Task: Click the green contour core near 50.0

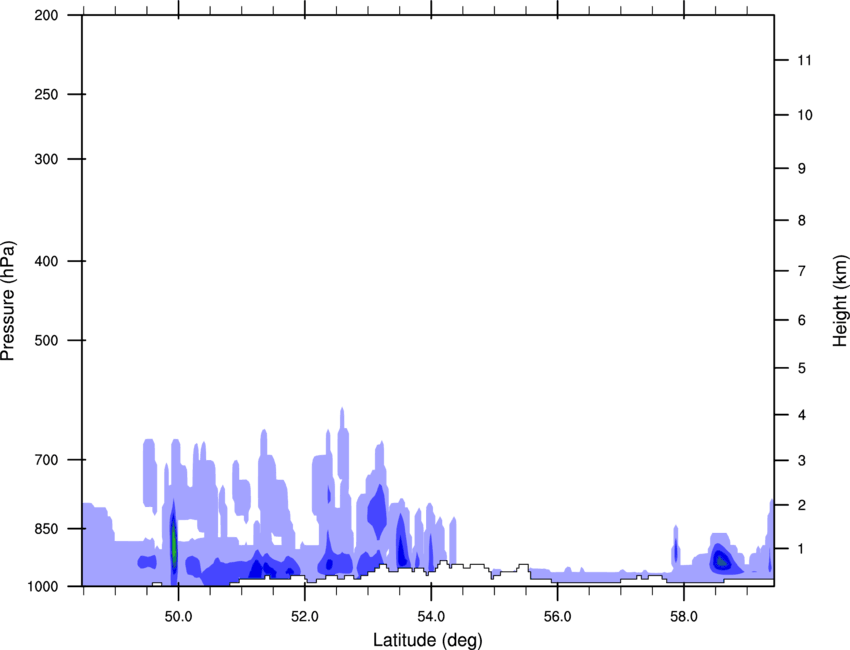Action: pos(174,543)
